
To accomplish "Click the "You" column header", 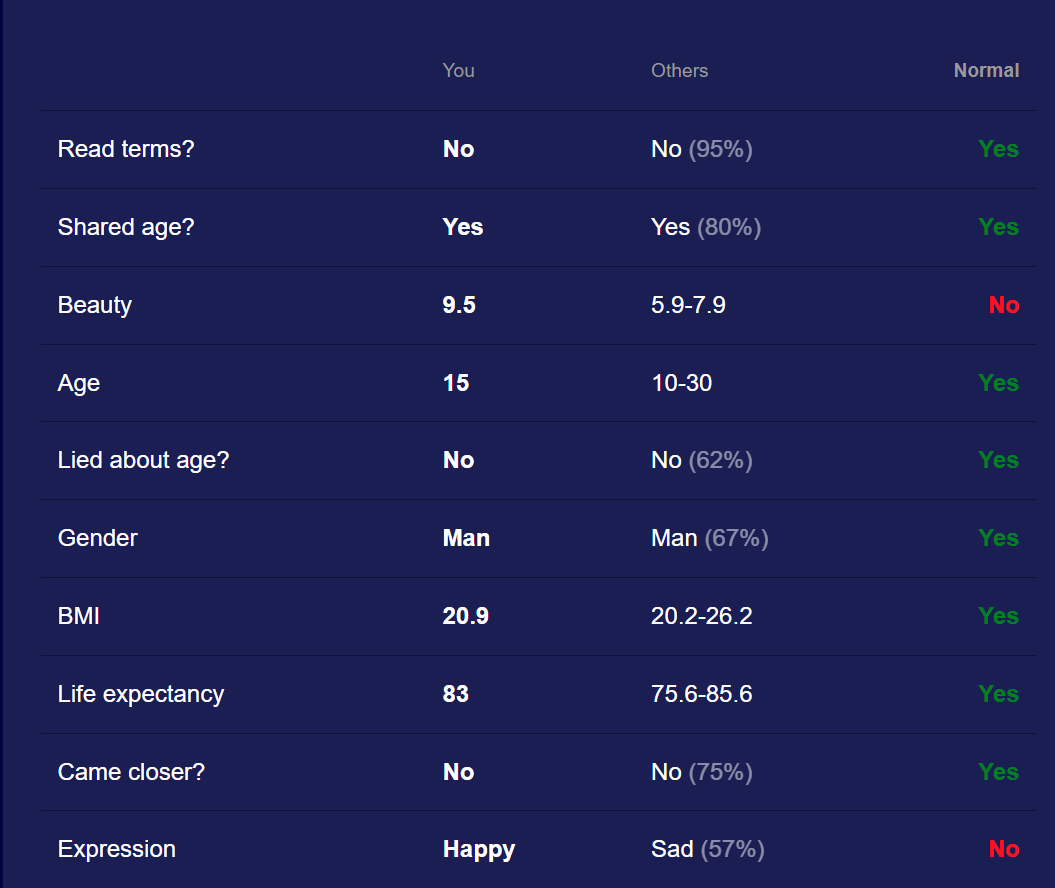I will click(x=458, y=71).
